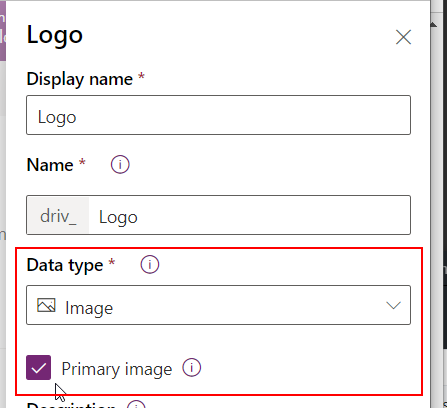Screen dimensions: 447x408
Task: Show info tooltip for Primary image
Action: coord(191,367)
